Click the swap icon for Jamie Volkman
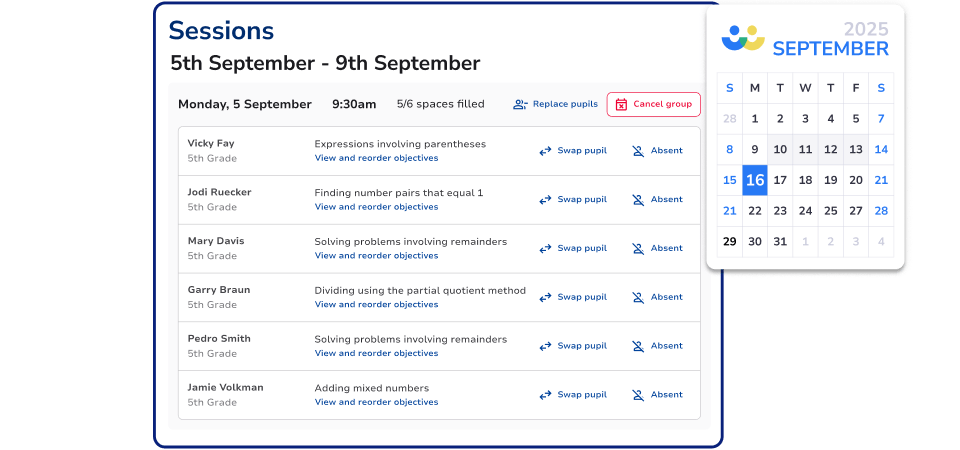 pos(545,395)
